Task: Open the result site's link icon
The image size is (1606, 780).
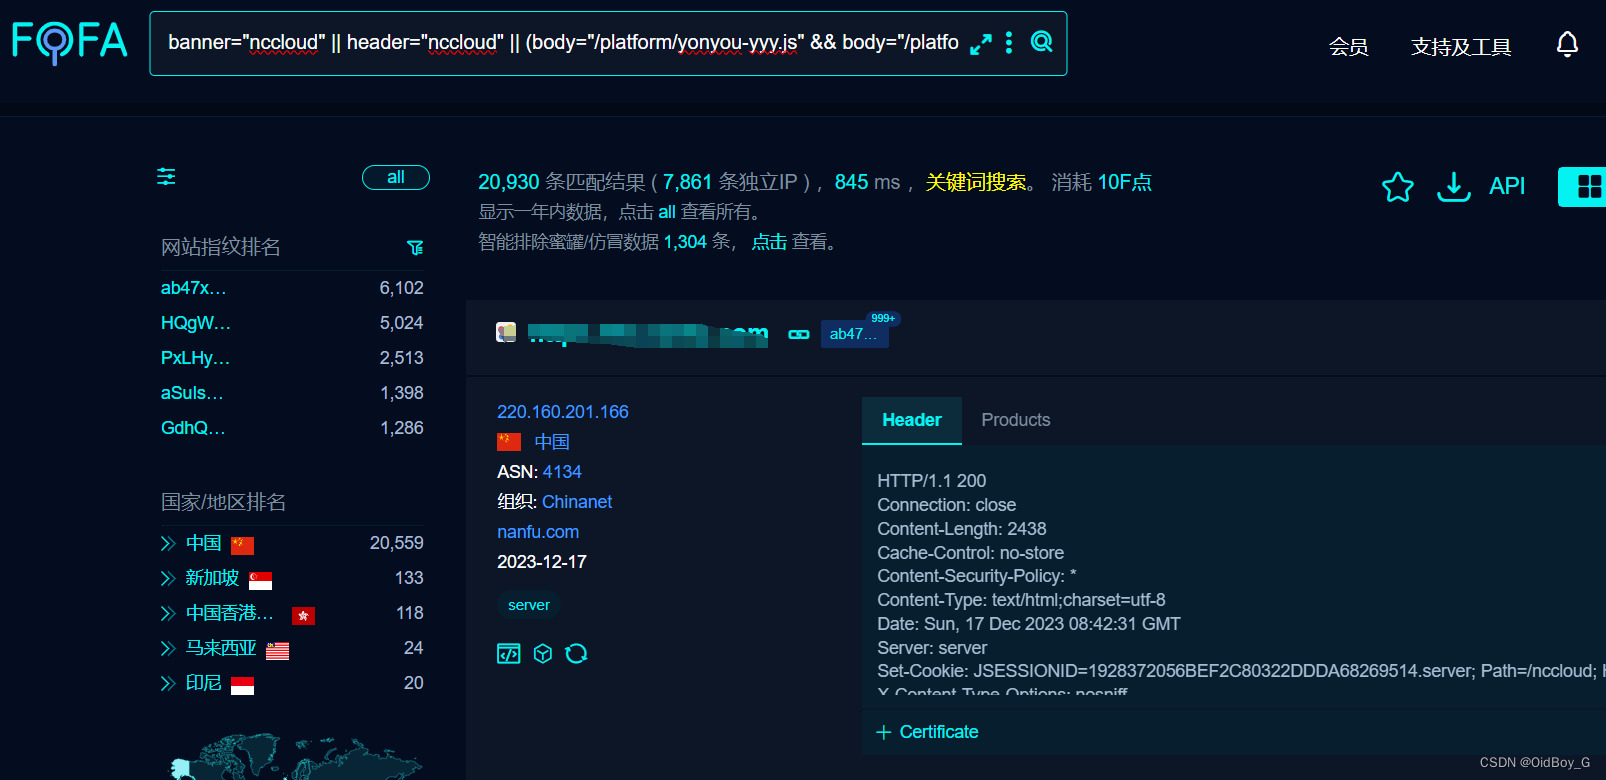Action: point(799,334)
